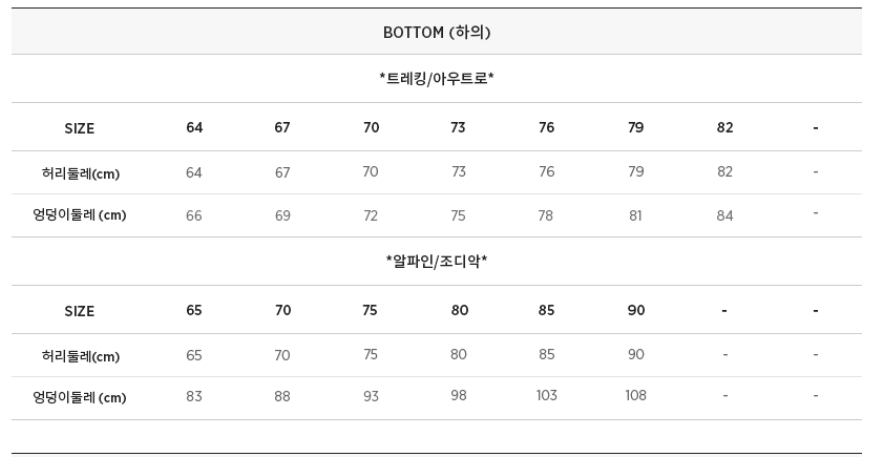Click the SIZE label in the 알파인/조디악 table
This screenshot has width=882, height=457.
click(80, 311)
